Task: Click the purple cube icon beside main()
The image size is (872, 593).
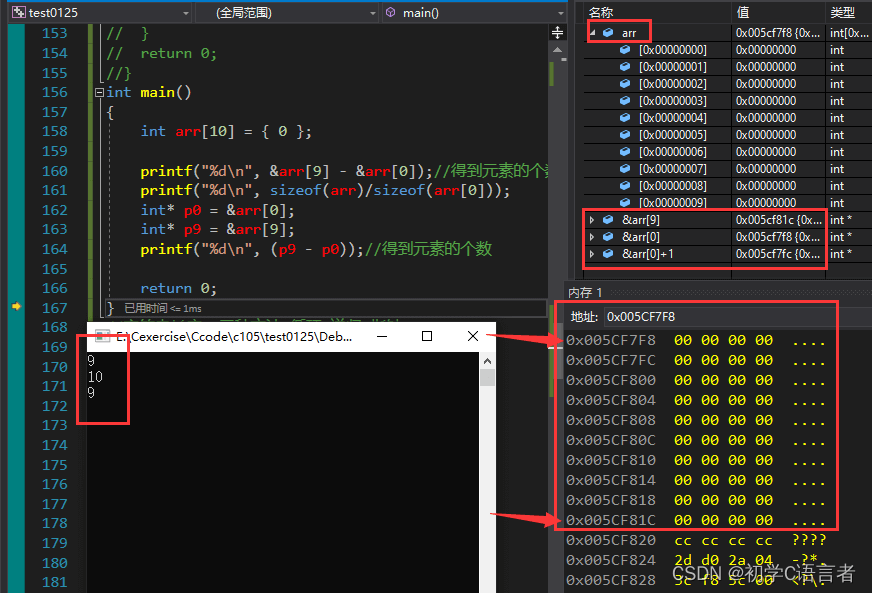Action: 390,13
